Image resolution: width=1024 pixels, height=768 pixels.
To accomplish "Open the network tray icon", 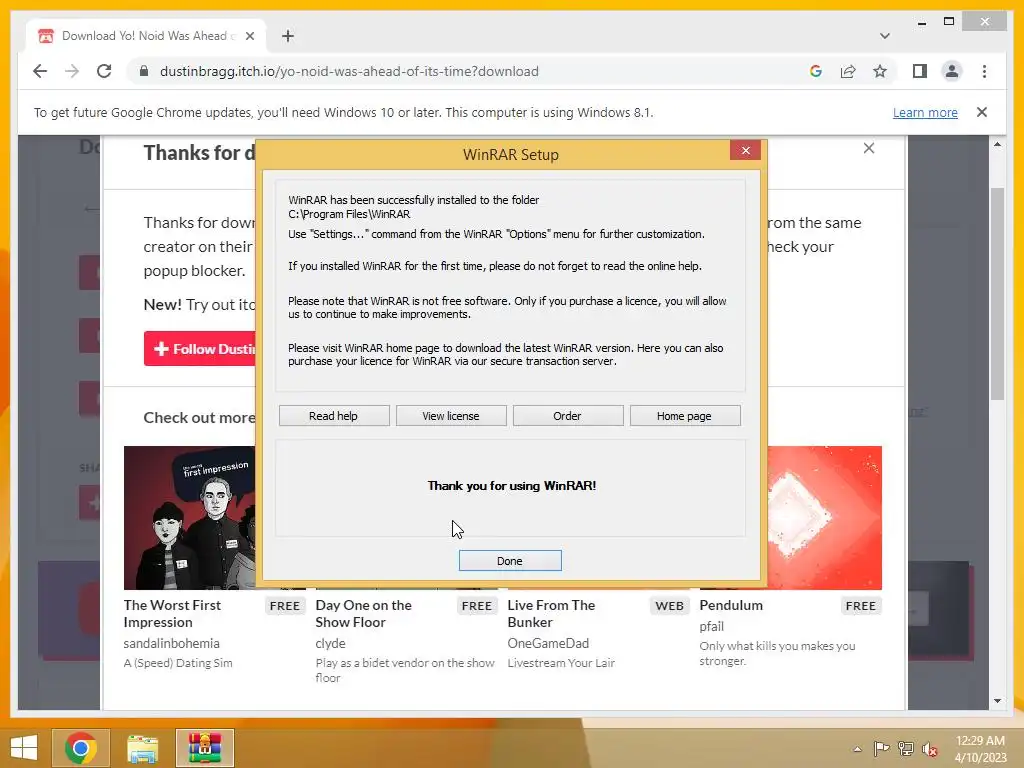I will point(906,749).
